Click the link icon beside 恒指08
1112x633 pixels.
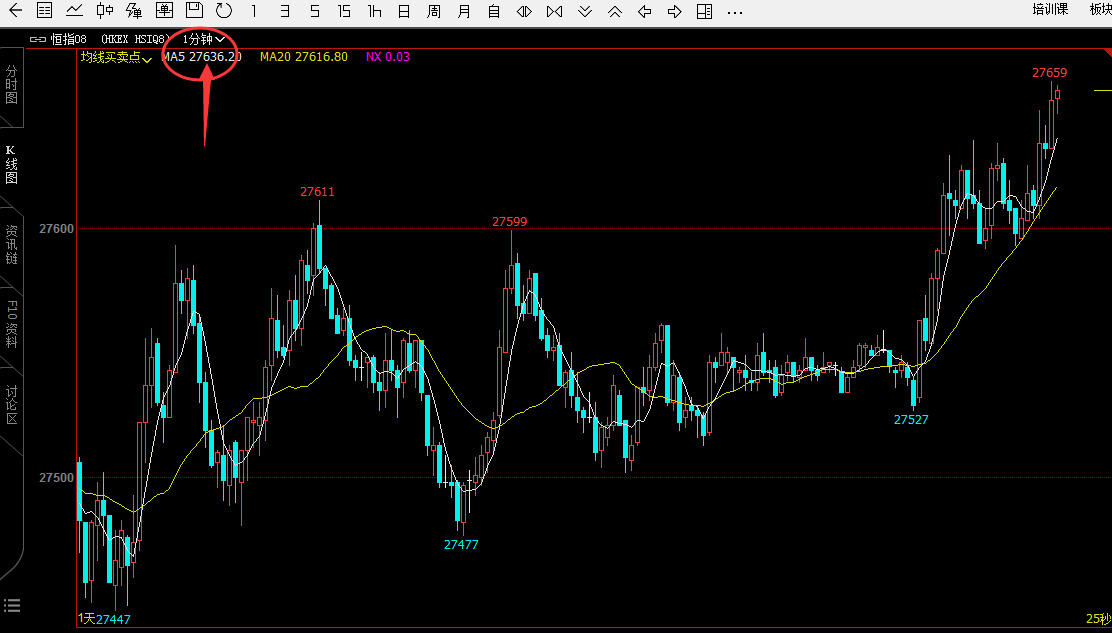point(38,39)
